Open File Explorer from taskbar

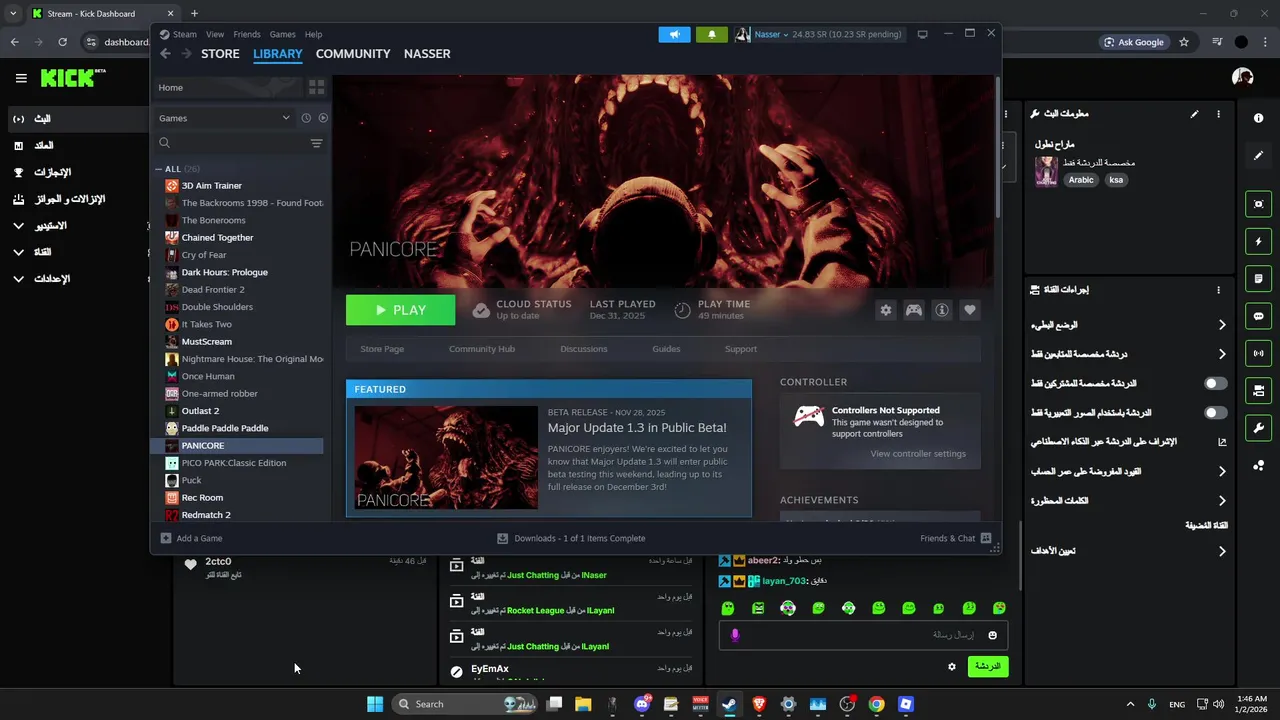point(583,704)
